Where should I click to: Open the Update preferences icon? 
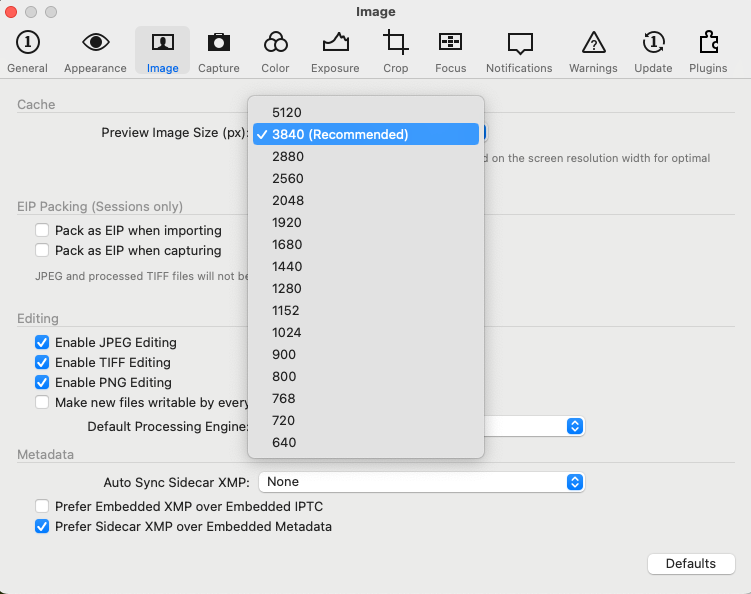pos(653,43)
